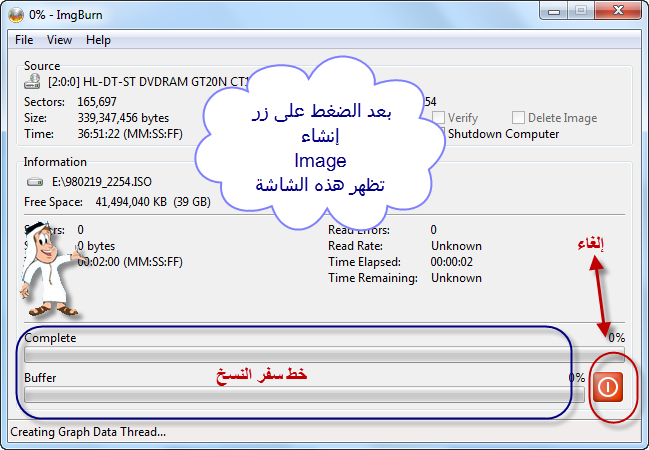Click the Complete progress bar
This screenshot has width=649, height=450.
[x=324, y=355]
